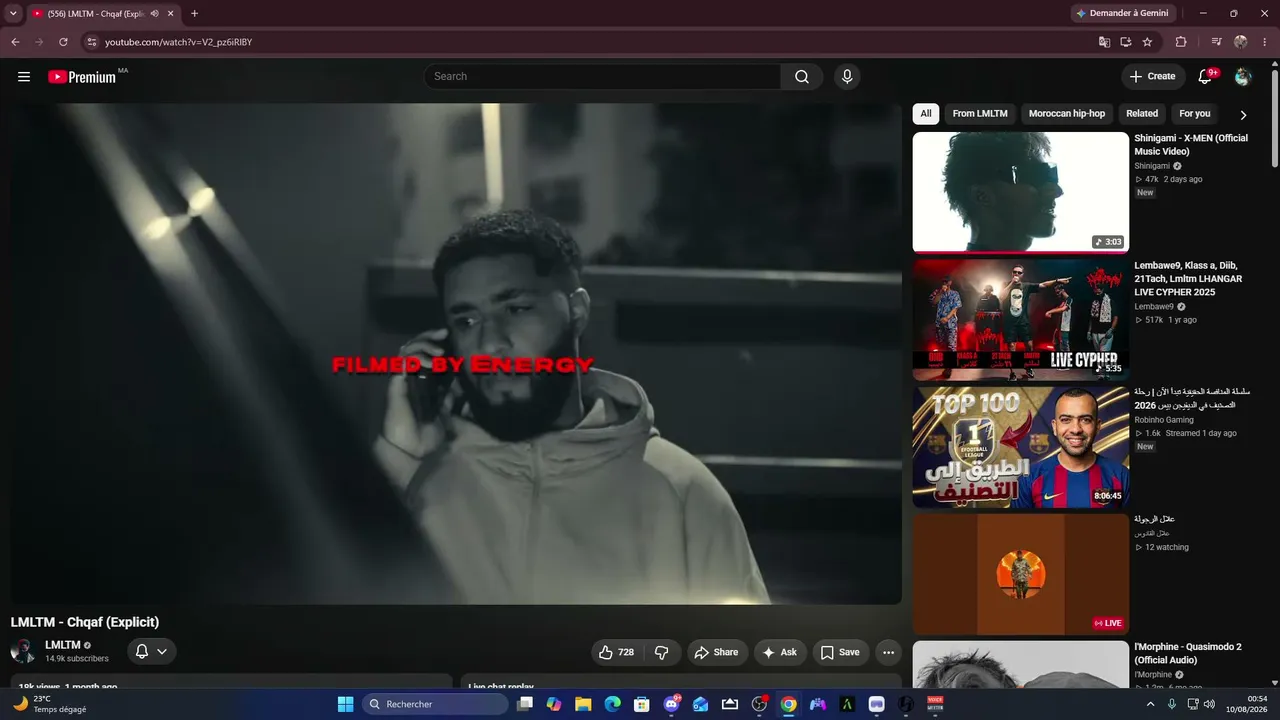This screenshot has width=1280, height=720.
Task: Select the From LMLTM chip
Action: tap(980, 114)
